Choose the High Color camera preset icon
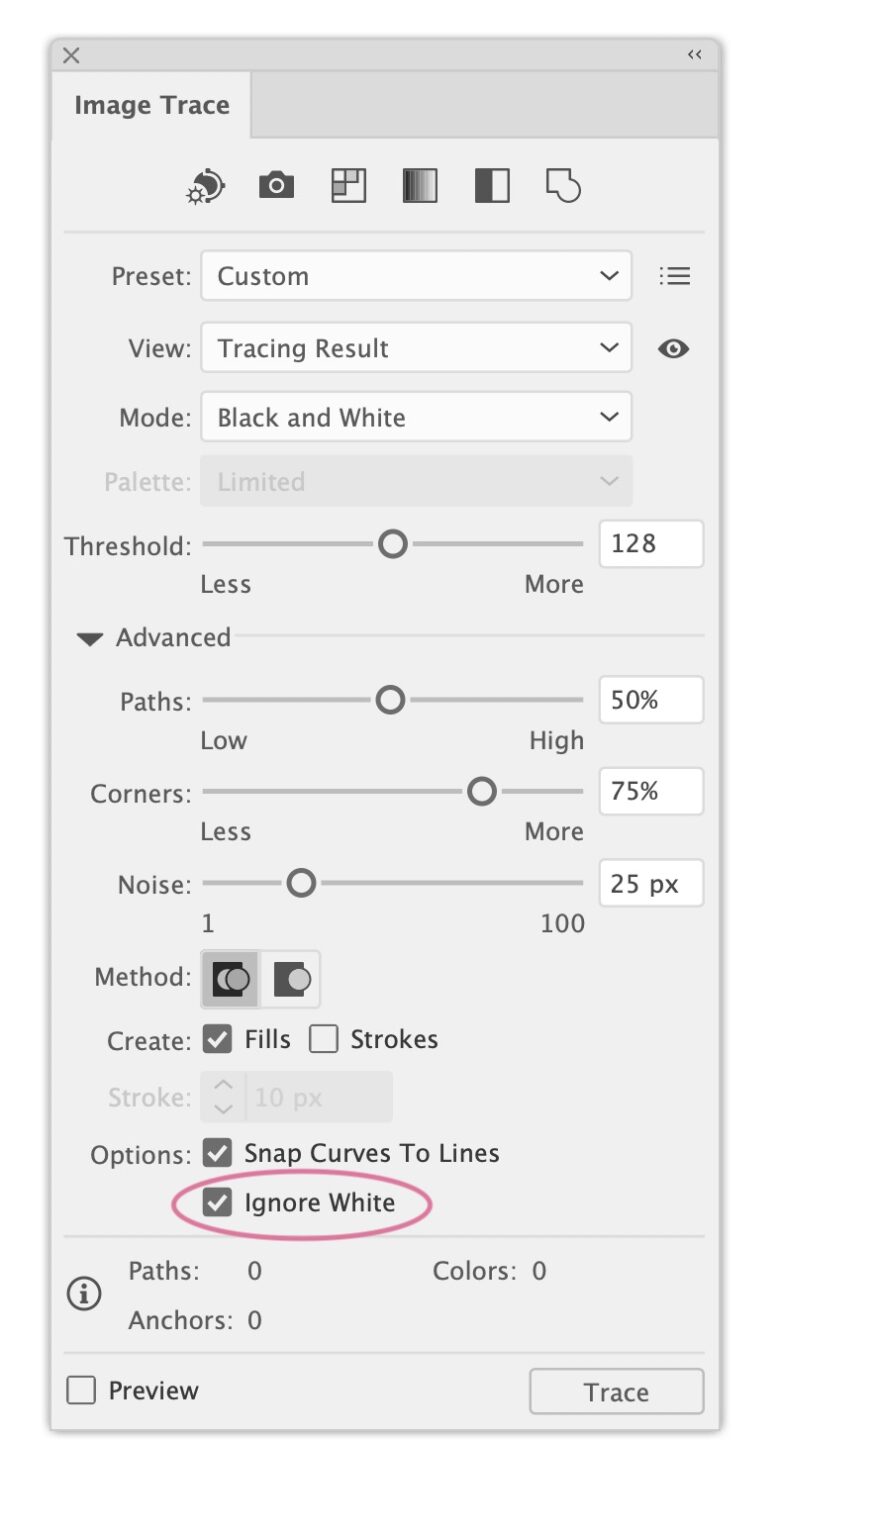 pos(276,185)
